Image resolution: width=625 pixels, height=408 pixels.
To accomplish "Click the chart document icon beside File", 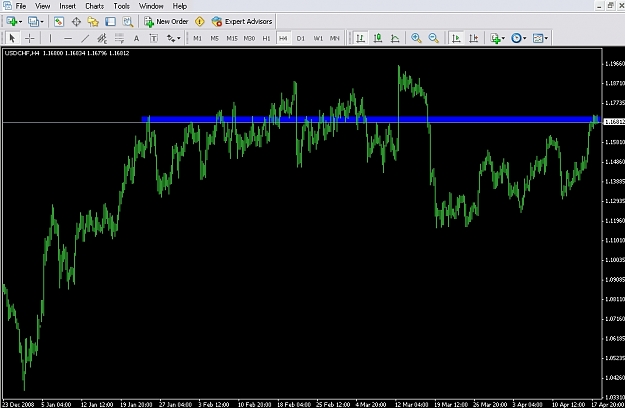I will pyautogui.click(x=7, y=6).
